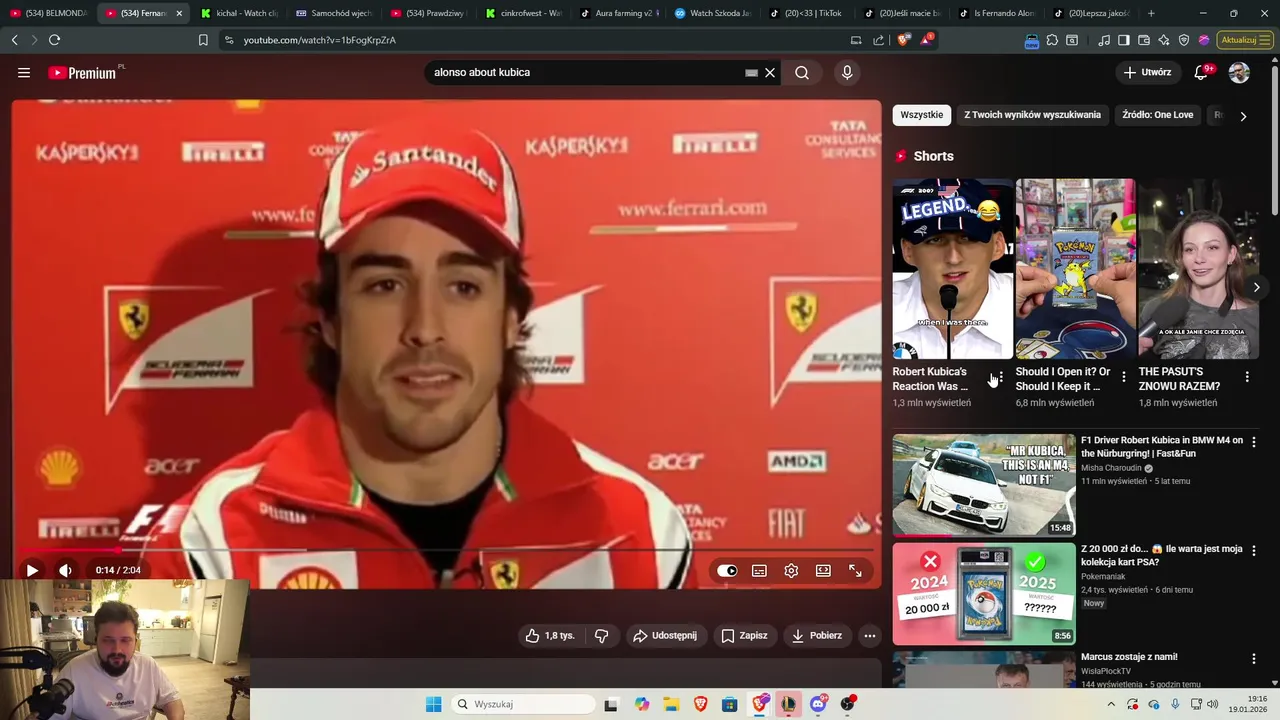Open options for the kart PSA video
The width and height of the screenshot is (1280, 720).
(x=1254, y=550)
